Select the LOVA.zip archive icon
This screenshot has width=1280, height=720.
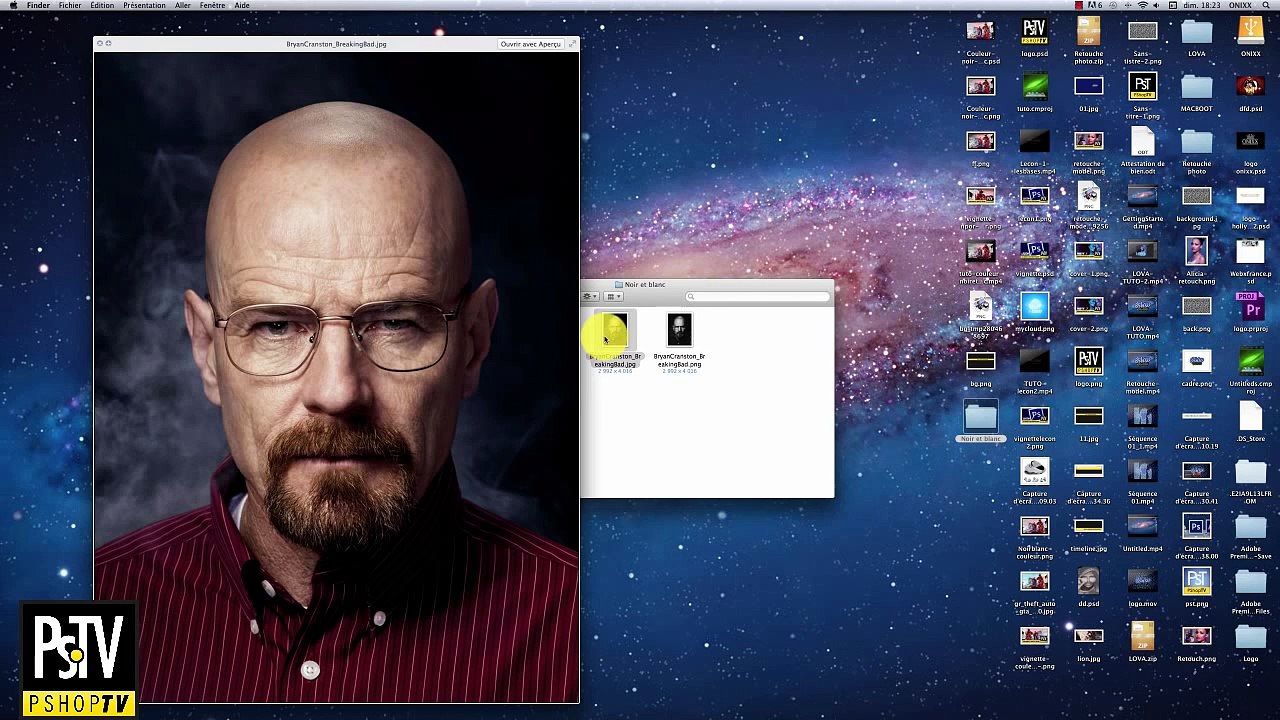click(x=1142, y=637)
